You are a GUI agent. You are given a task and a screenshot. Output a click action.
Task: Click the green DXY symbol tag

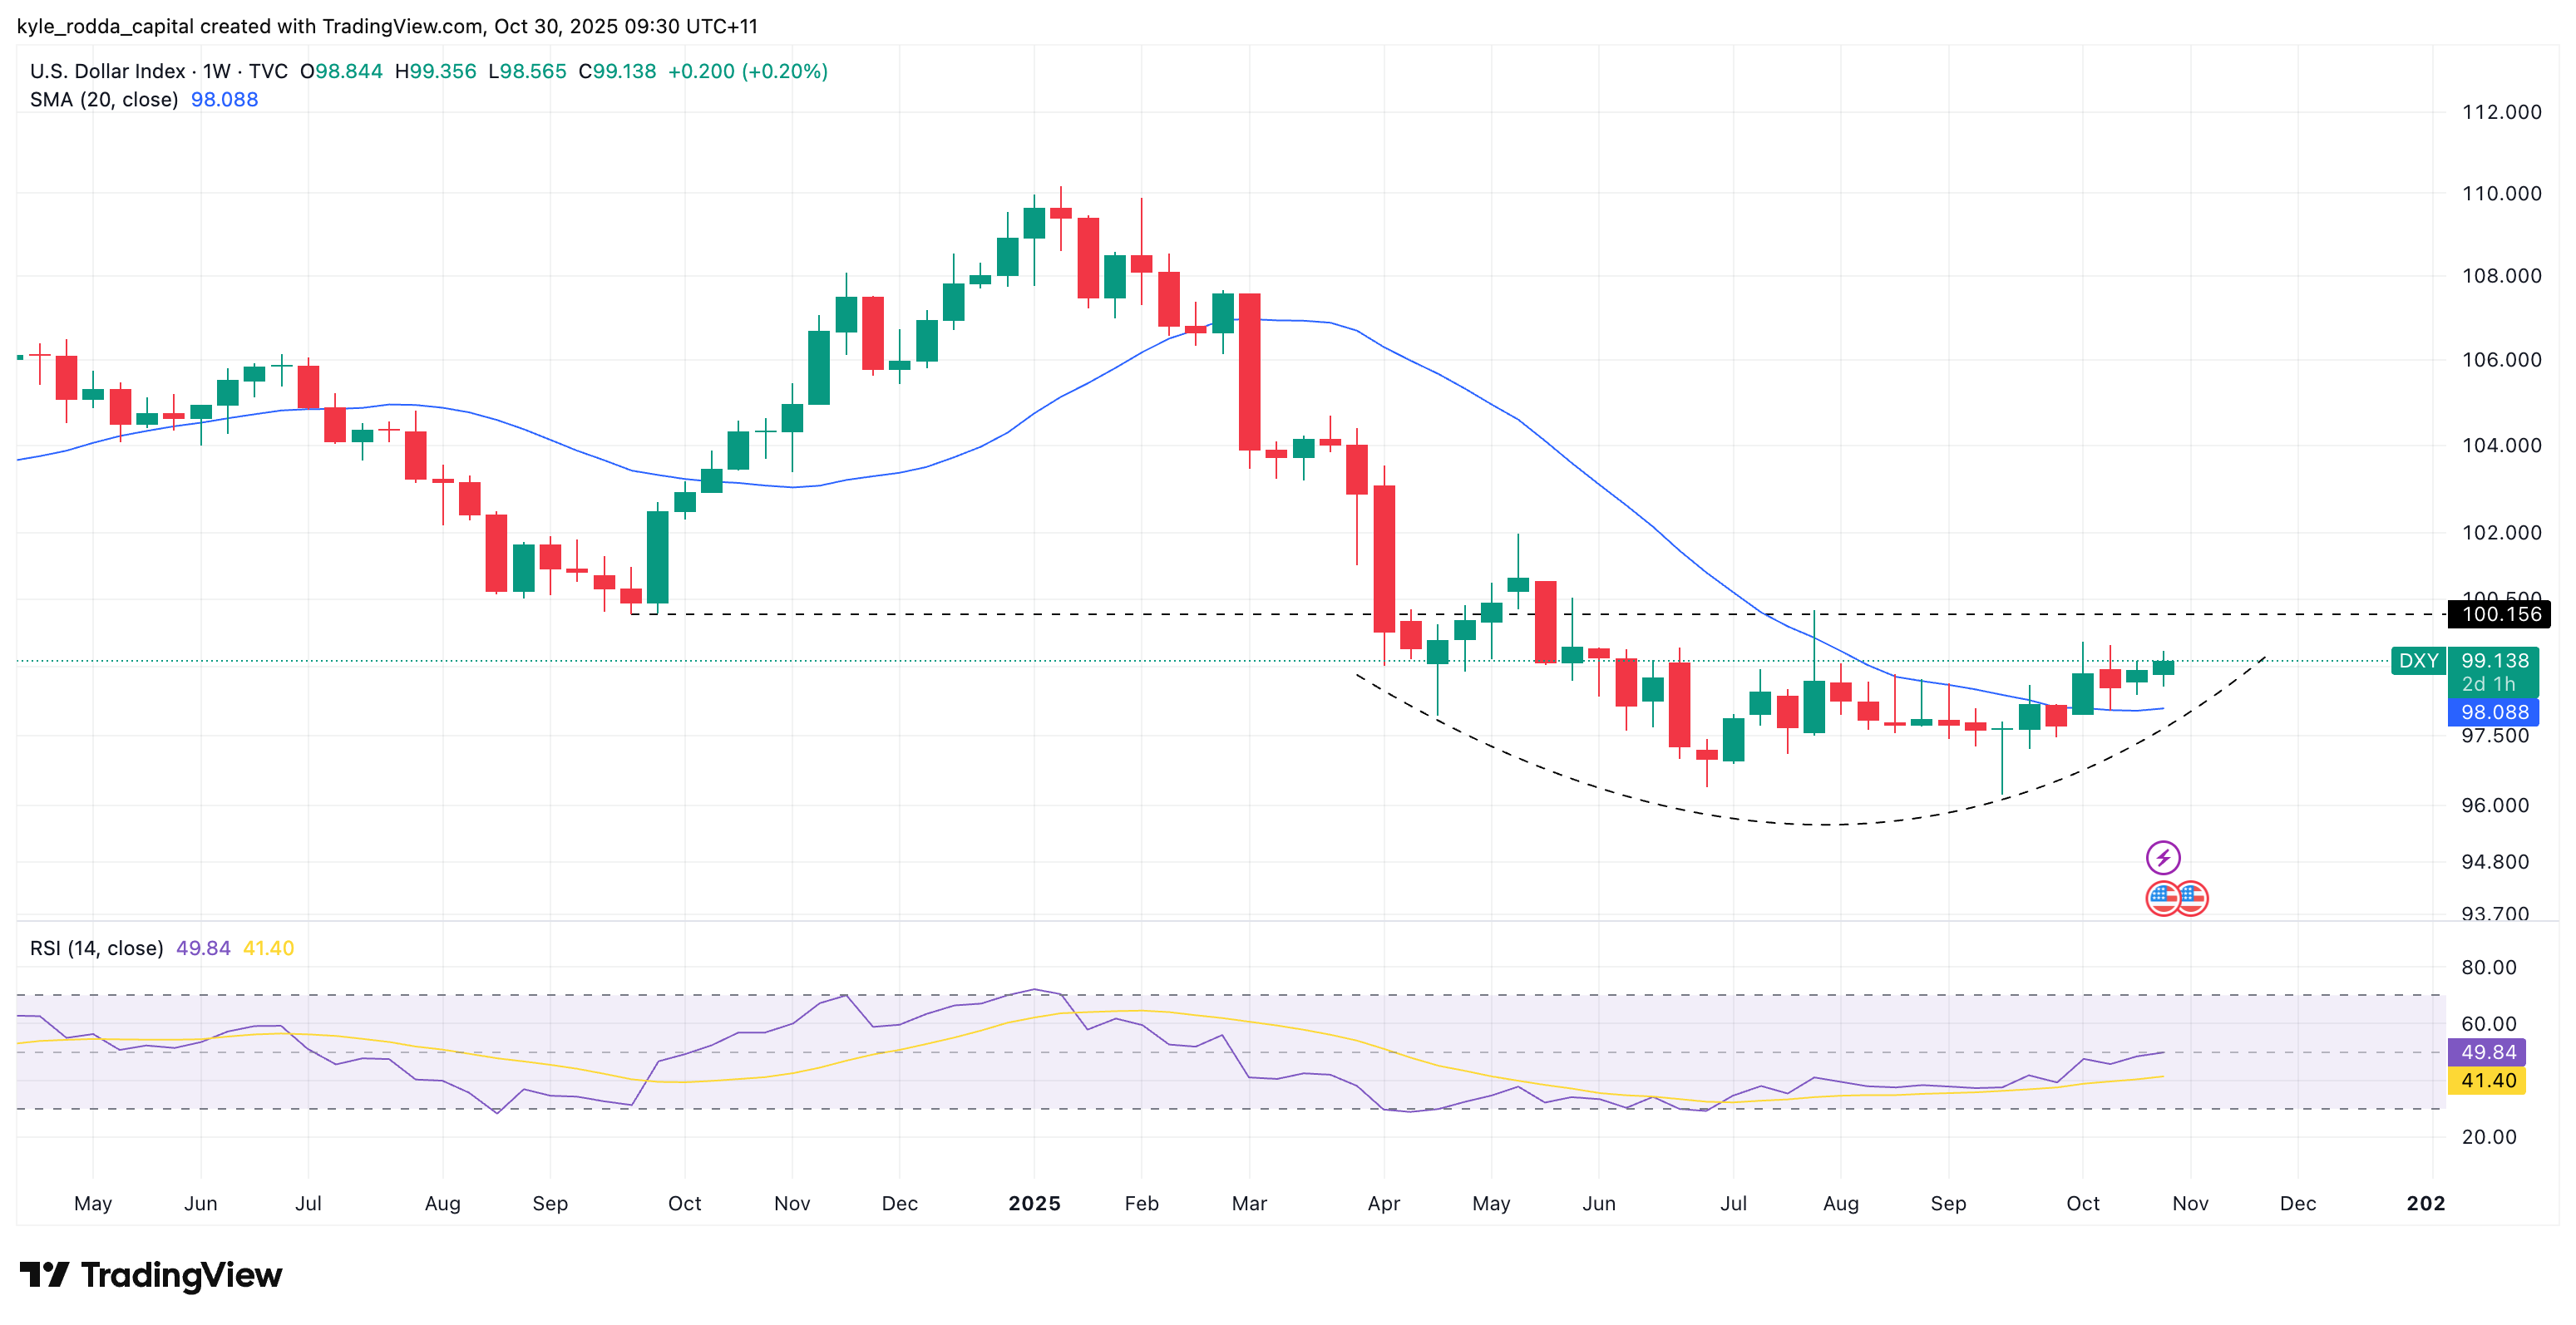pos(2417,661)
